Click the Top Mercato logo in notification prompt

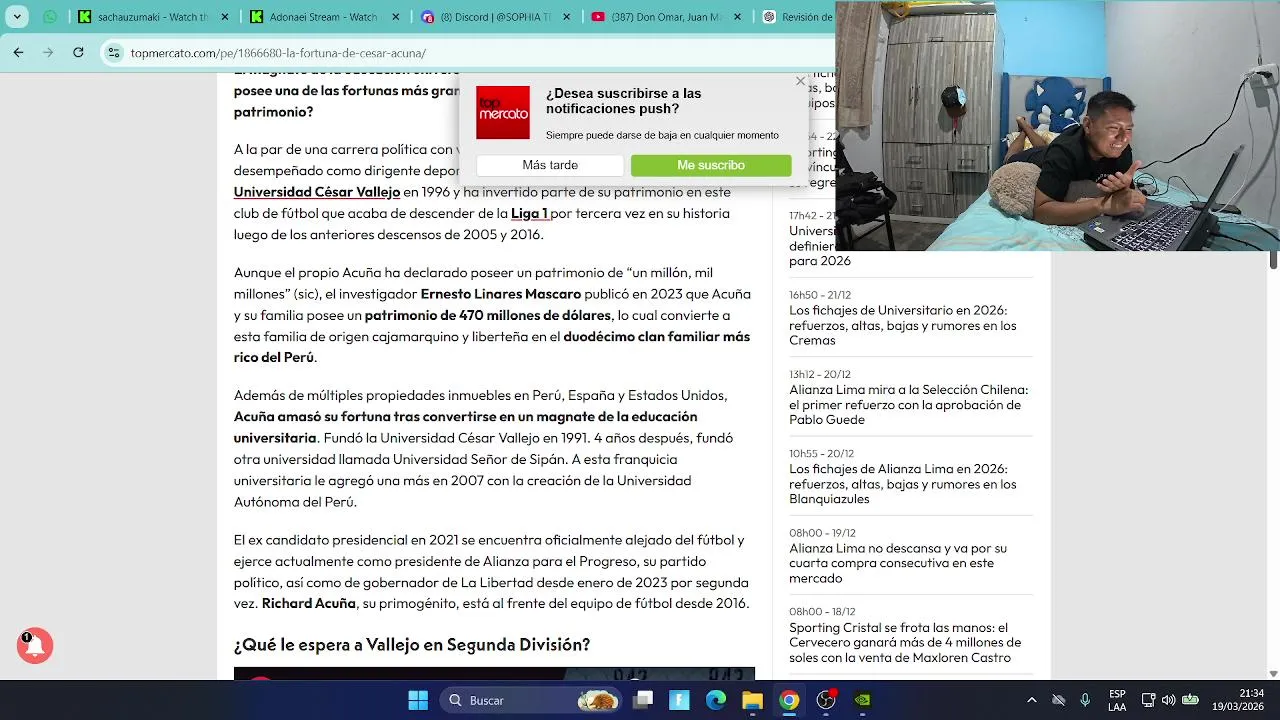tap(503, 112)
